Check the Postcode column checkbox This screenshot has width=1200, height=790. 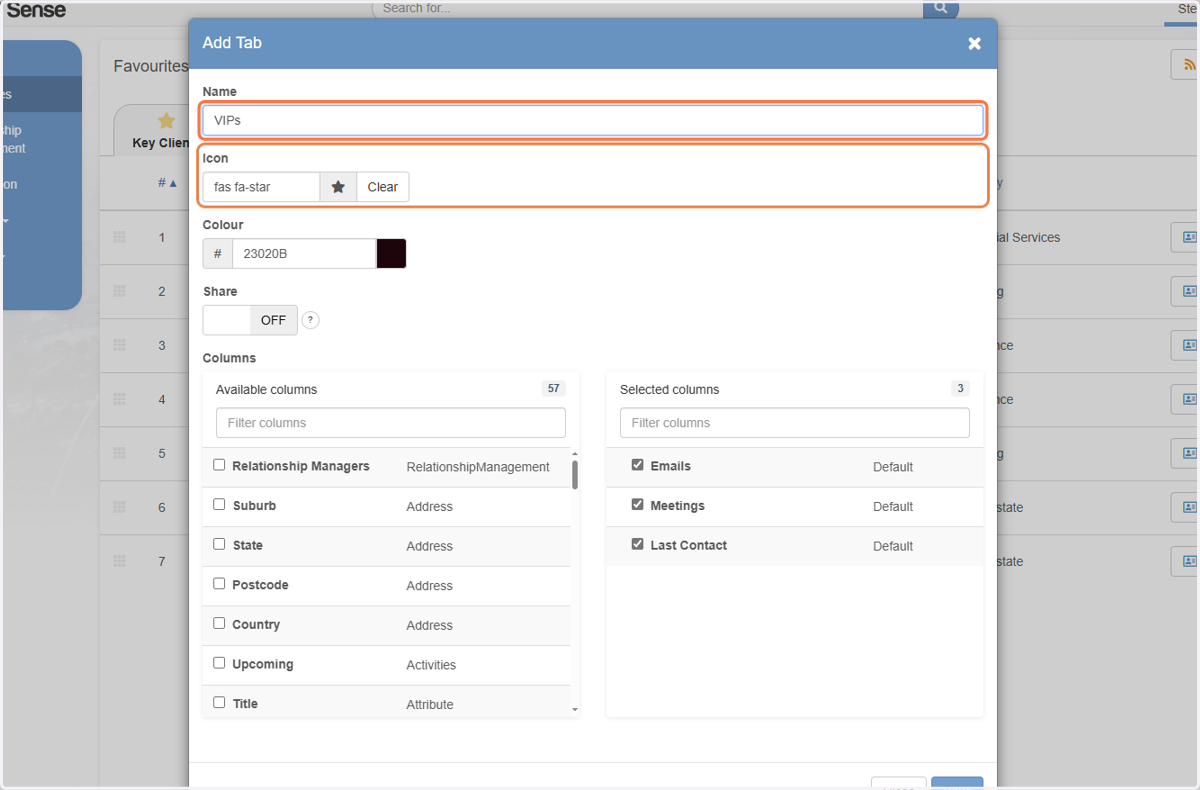(219, 584)
